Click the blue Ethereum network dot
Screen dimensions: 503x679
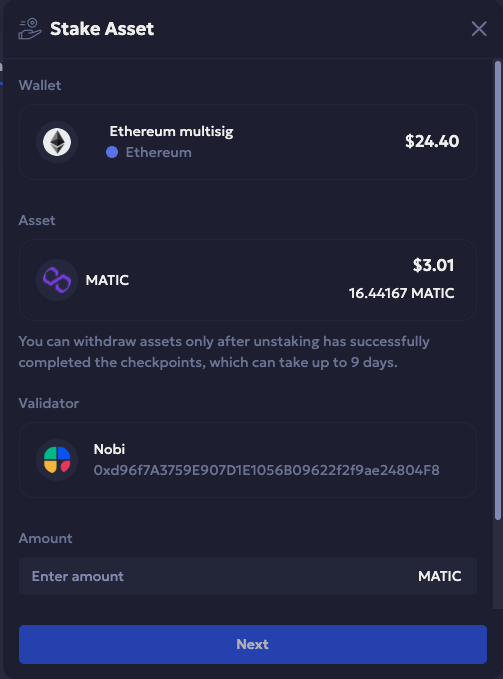[x=112, y=152]
